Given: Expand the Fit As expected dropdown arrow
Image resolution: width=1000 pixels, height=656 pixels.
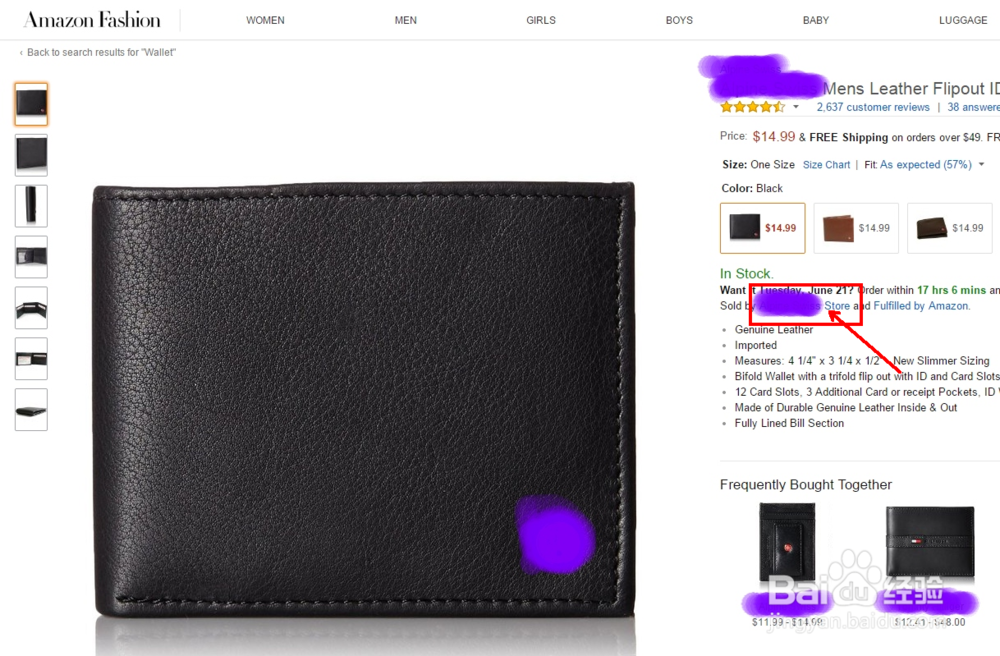Looking at the screenshot, I should point(982,164).
